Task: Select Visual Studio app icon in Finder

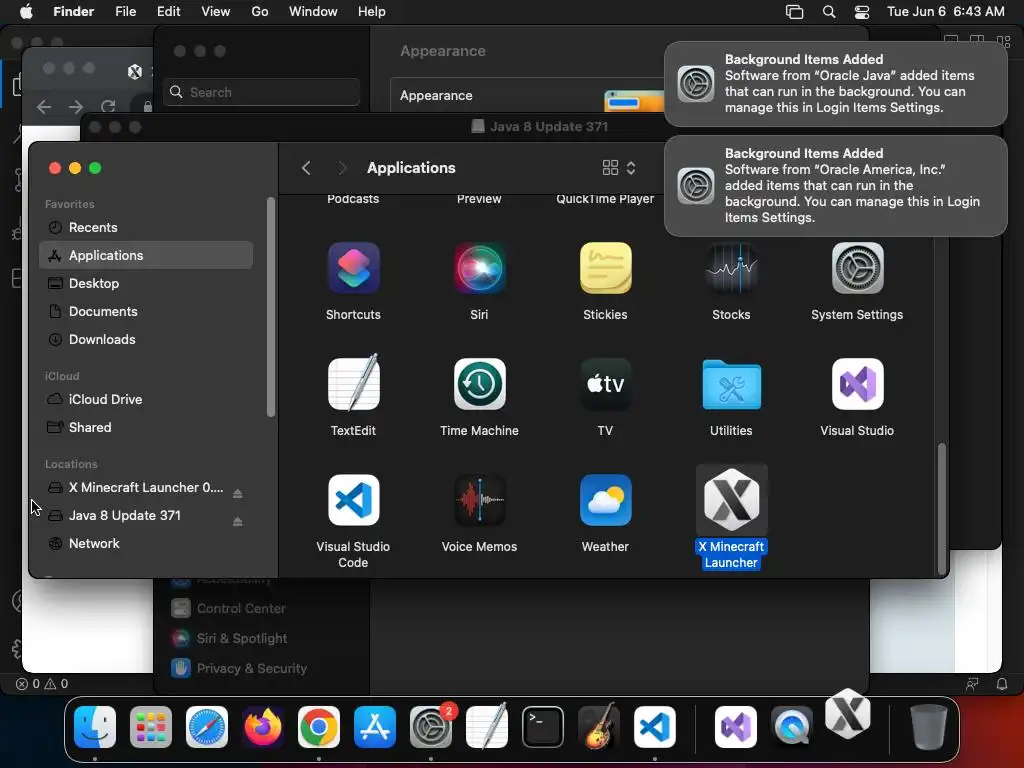Action: [857, 384]
